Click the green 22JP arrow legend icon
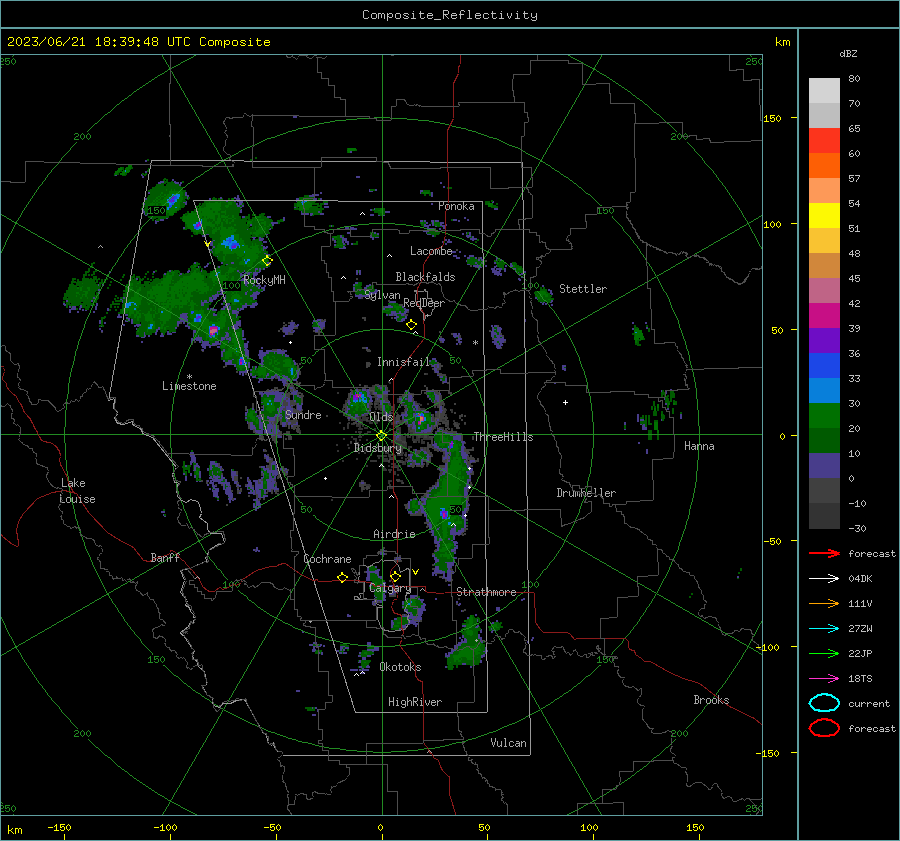The width and height of the screenshot is (900, 841). tap(824, 653)
